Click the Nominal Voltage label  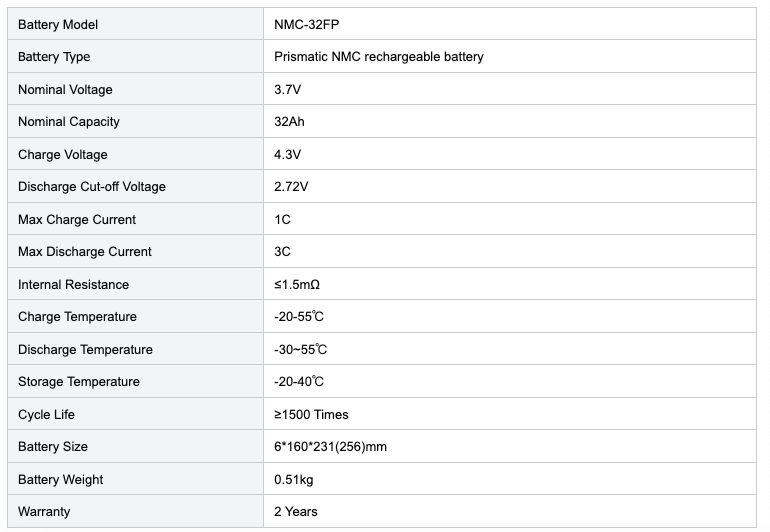65,89
